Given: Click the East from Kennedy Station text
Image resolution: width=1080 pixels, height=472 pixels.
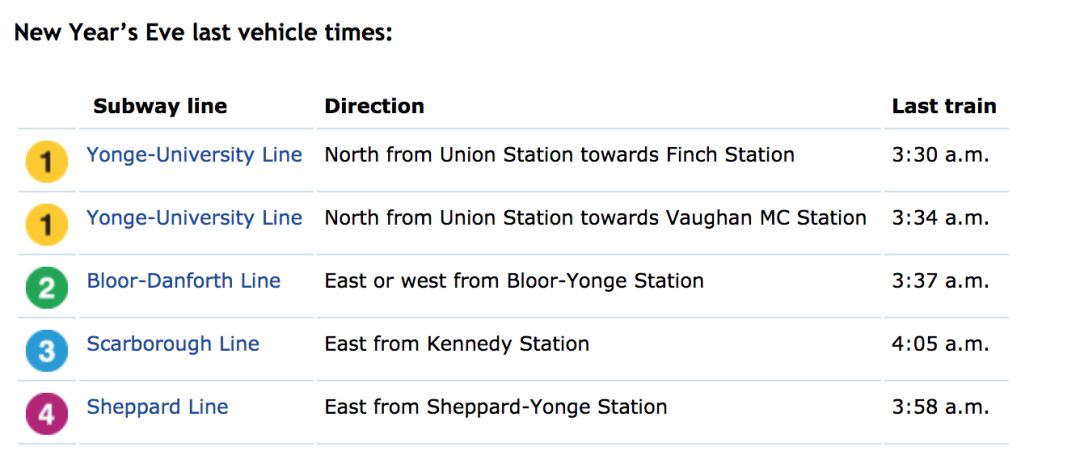Looking at the screenshot, I should tap(457, 344).
